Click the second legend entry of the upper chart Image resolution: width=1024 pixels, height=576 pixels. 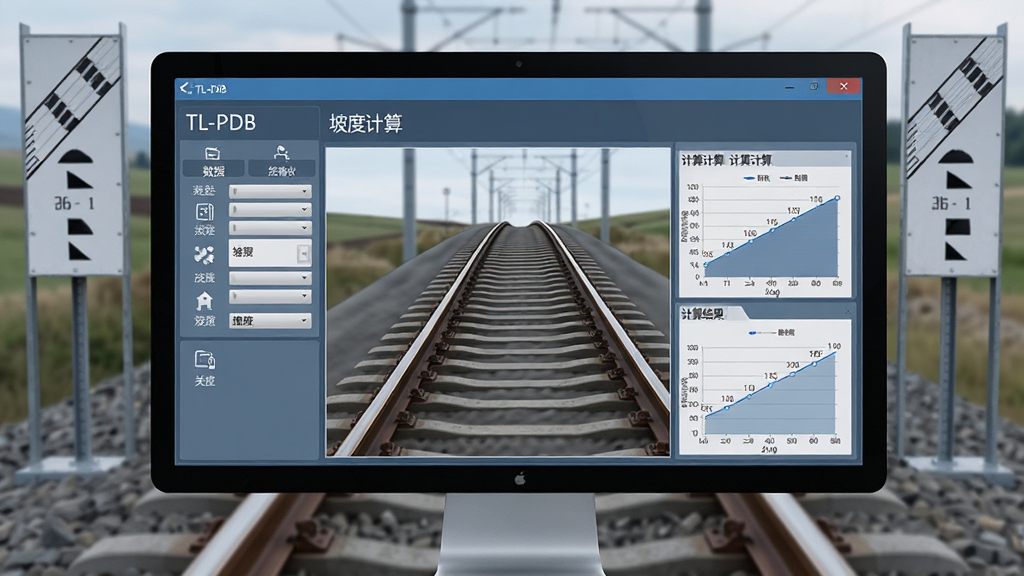tap(794, 178)
